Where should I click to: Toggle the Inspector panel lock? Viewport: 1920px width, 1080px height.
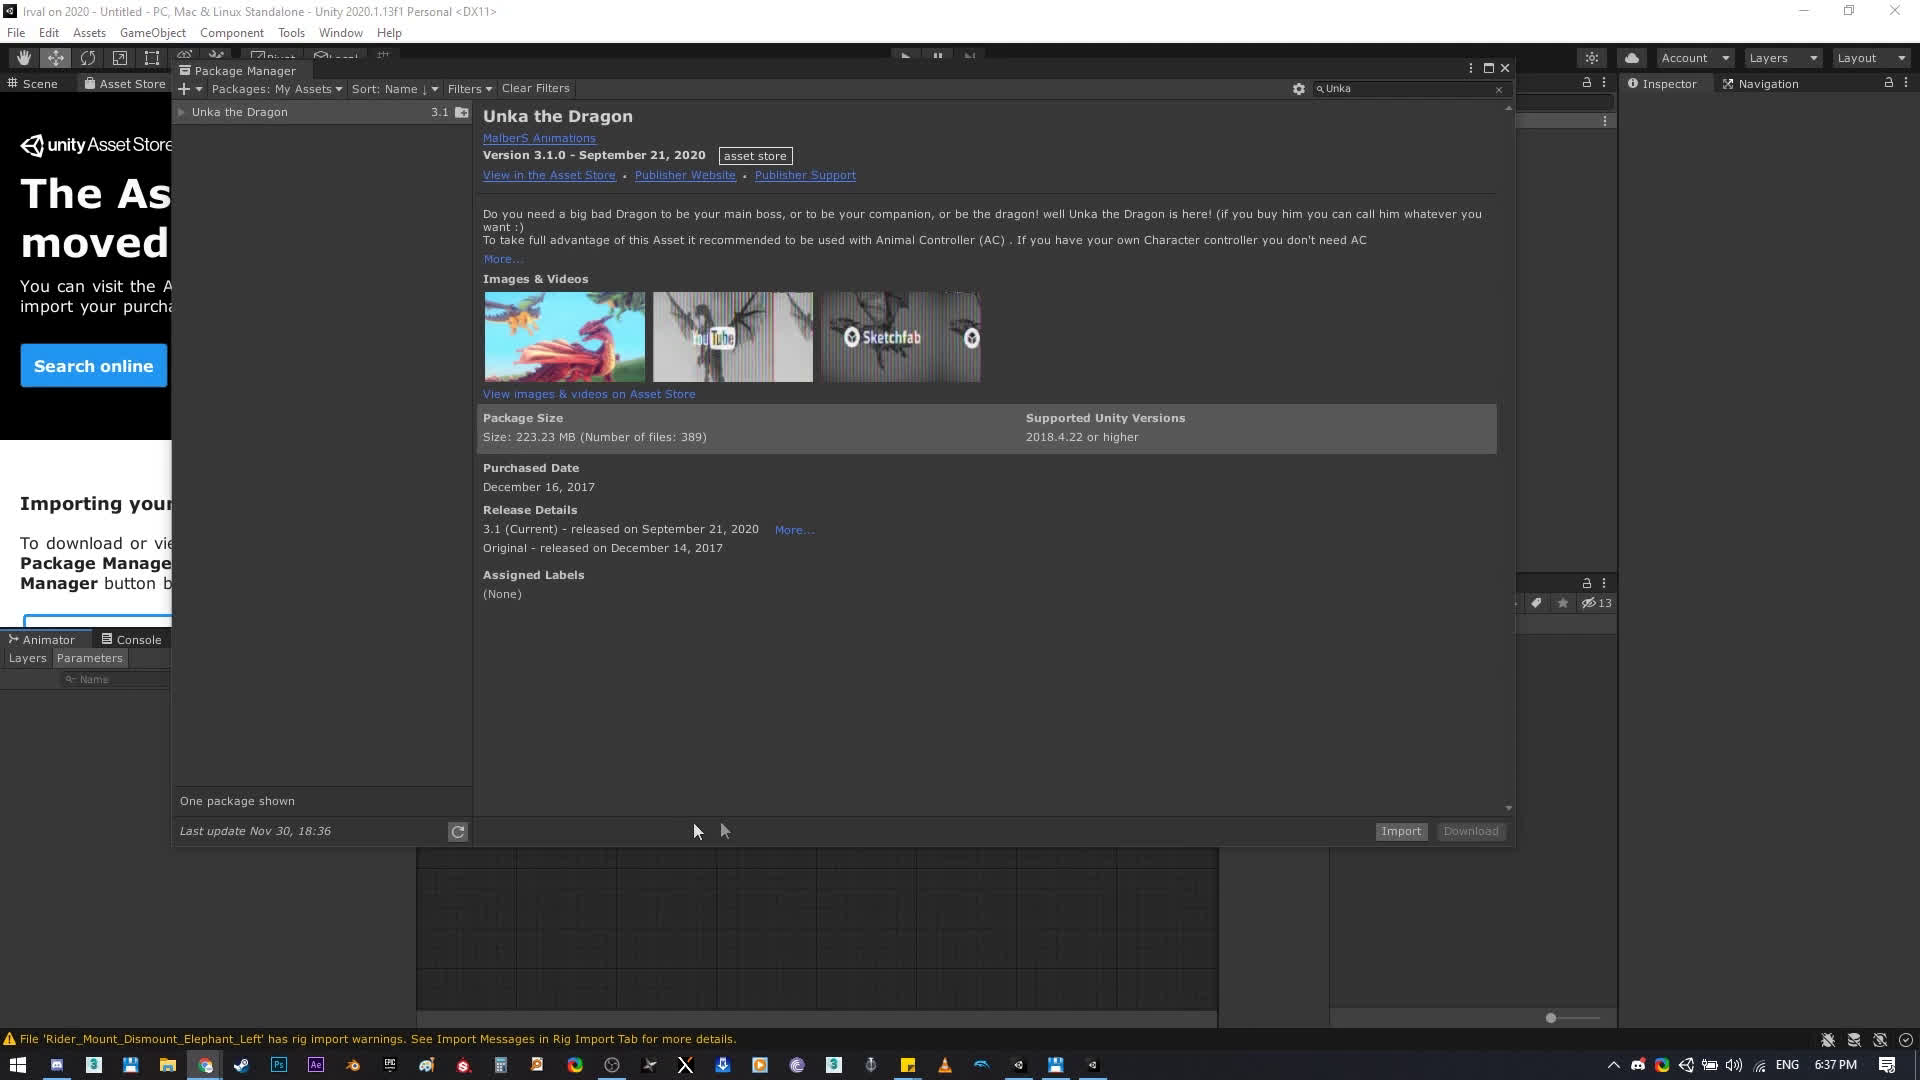[1888, 83]
